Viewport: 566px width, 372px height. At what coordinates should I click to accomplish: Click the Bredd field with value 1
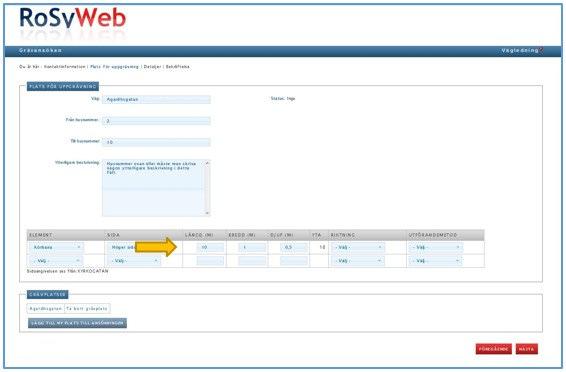252,248
